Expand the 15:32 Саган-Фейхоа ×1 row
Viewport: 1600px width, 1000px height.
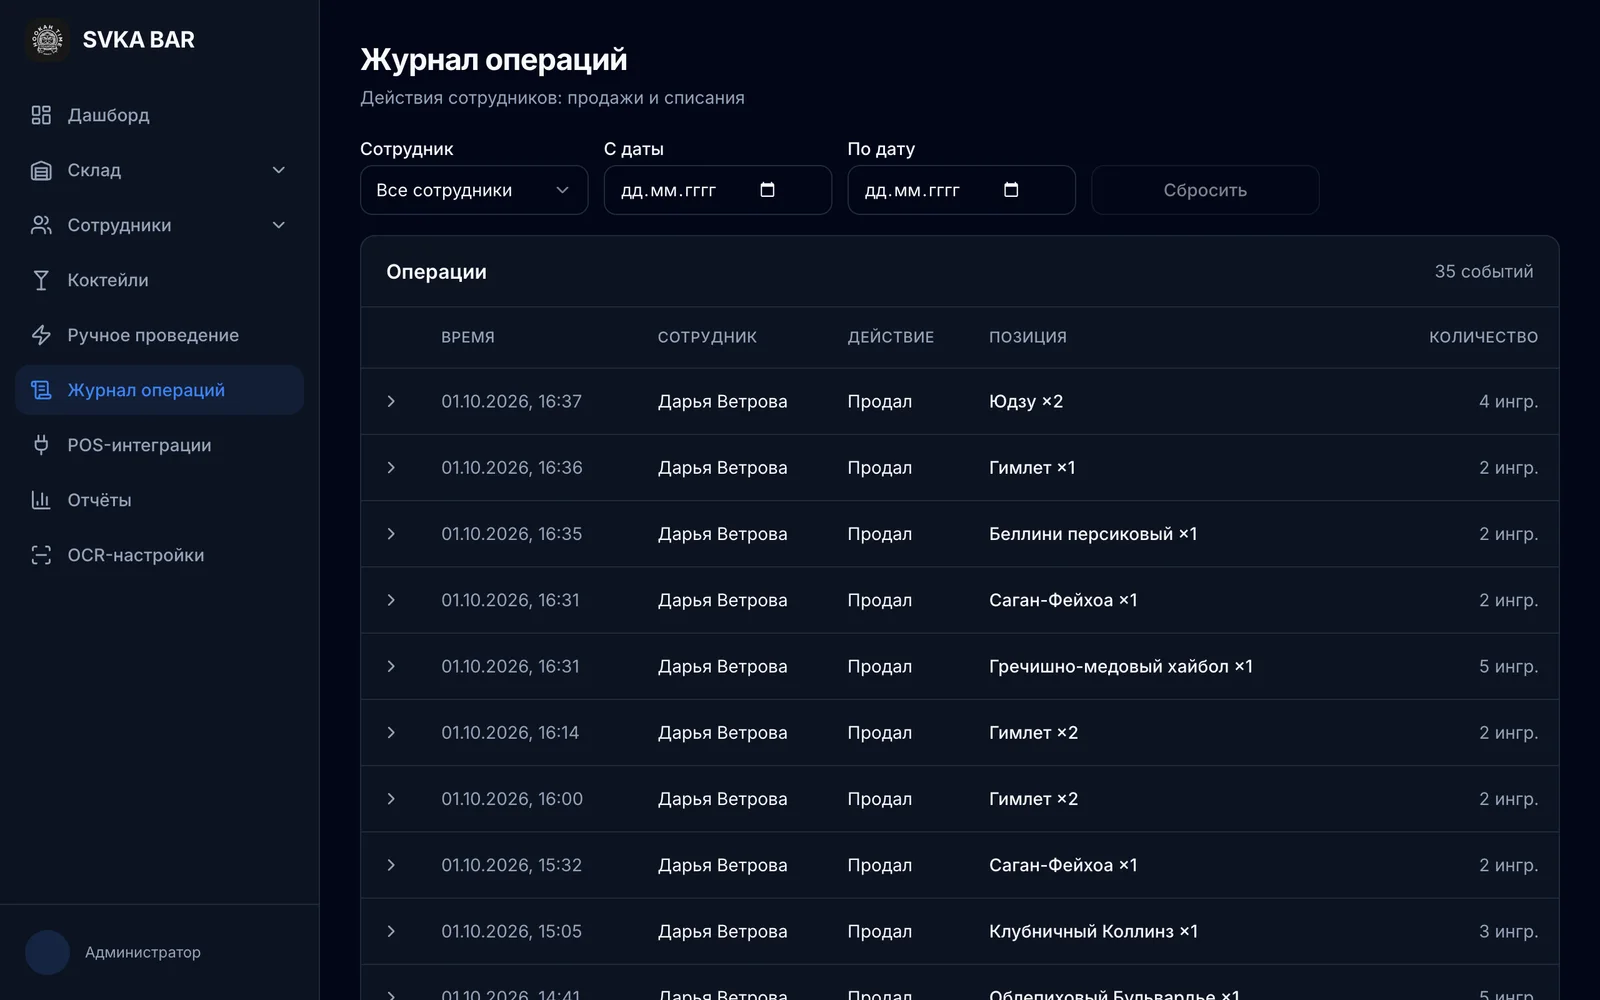coord(391,865)
